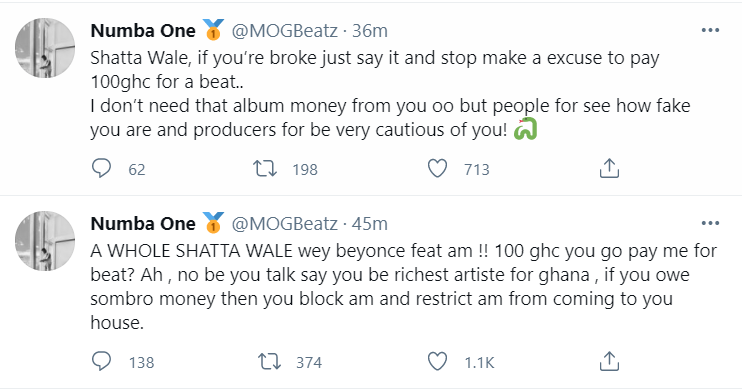Screen dimensions: 742x390
Task: Open more options menu on 45m tweet
Action: pos(710,223)
